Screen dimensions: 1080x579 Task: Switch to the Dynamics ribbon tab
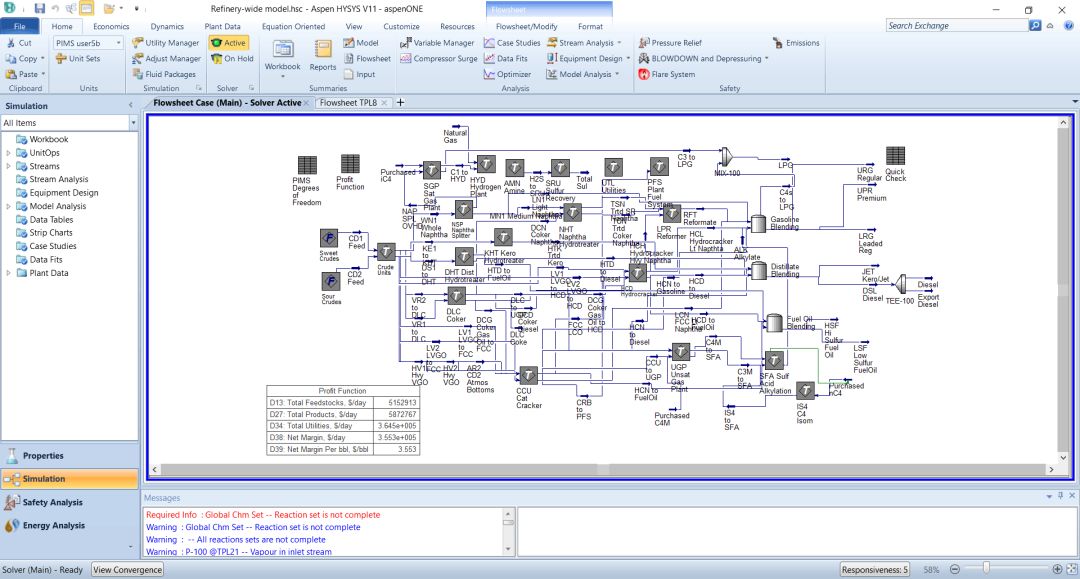tap(167, 26)
